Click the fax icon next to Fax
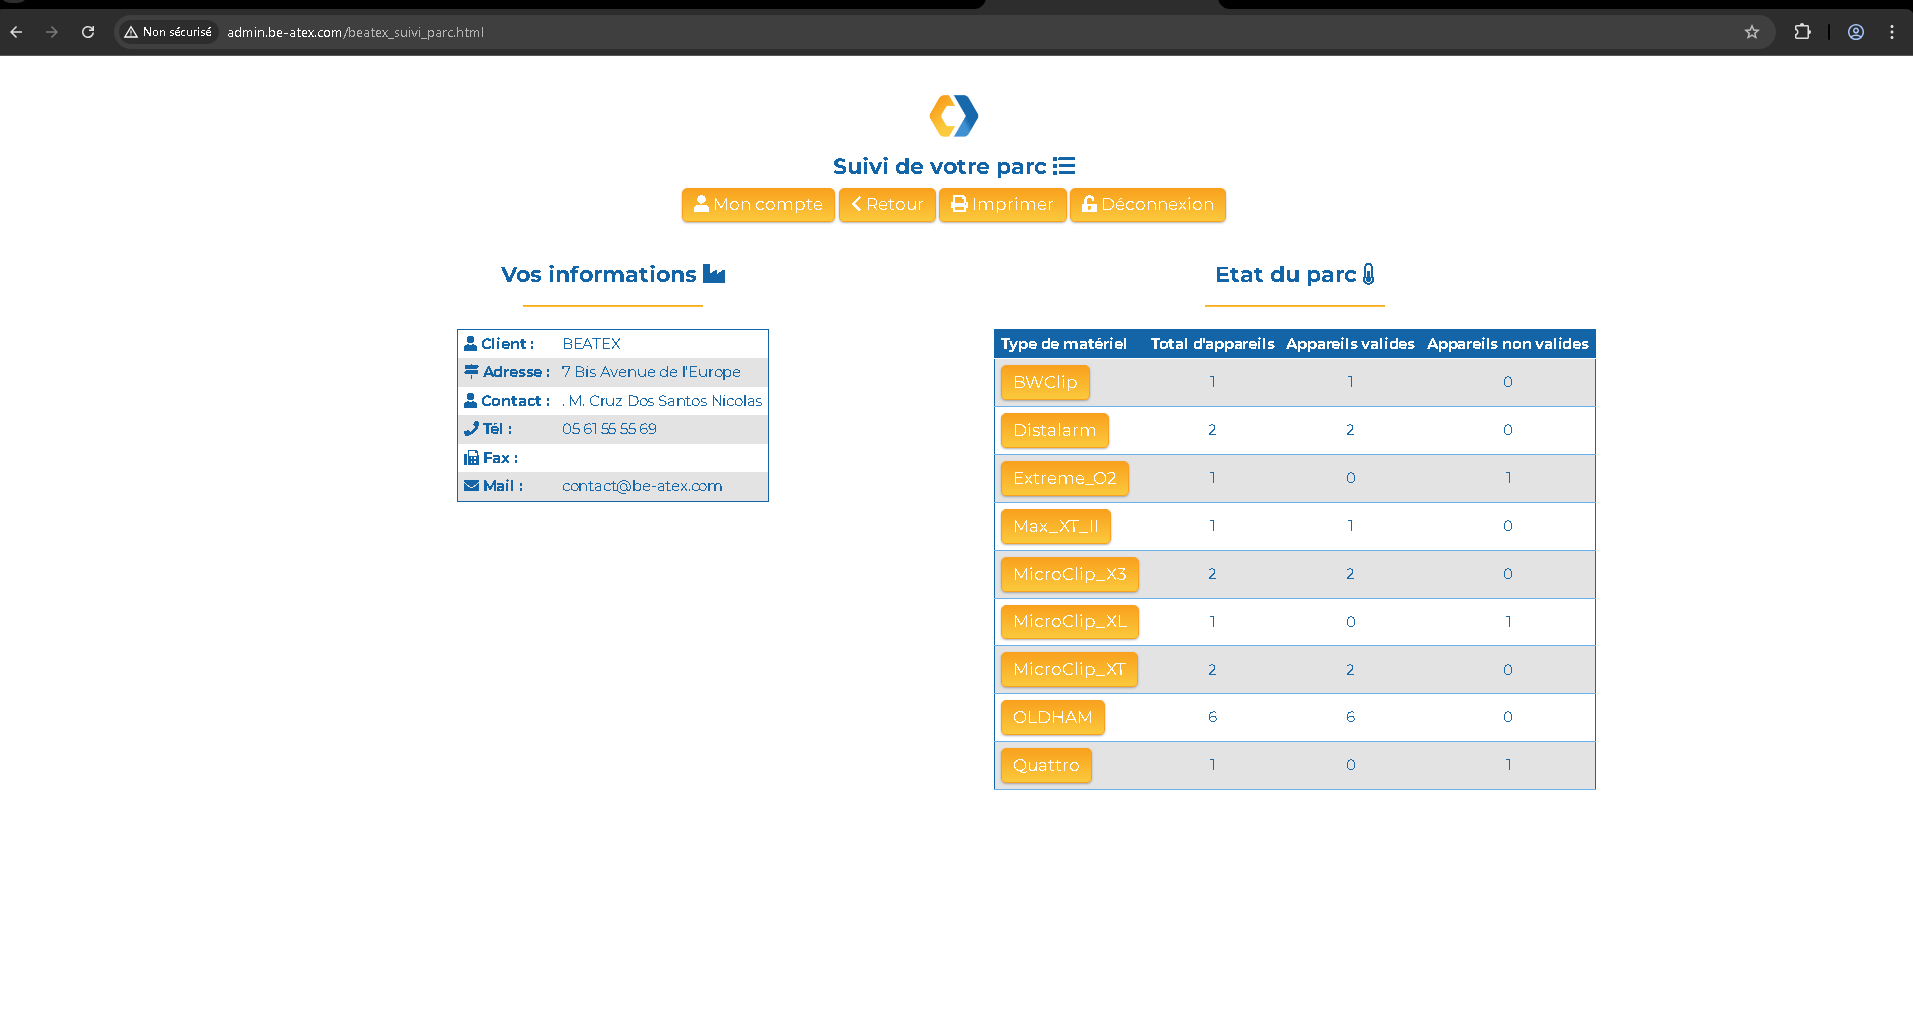Screen dimensions: 1913x1031 (471, 457)
